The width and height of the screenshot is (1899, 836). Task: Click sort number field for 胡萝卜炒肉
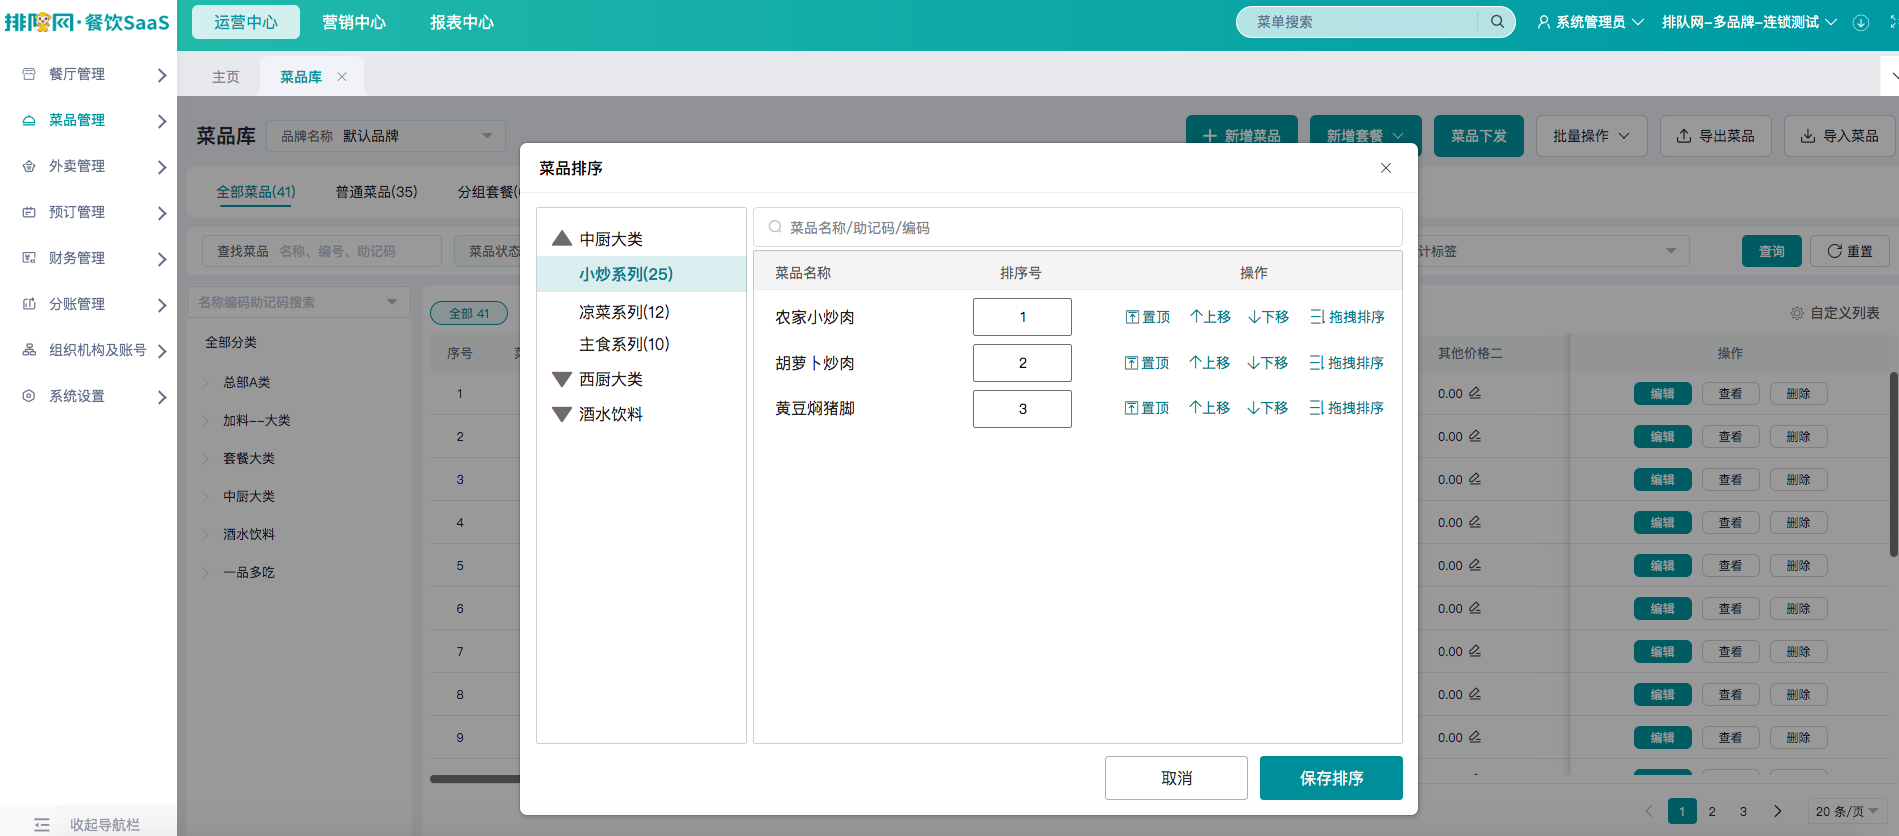pos(1022,363)
